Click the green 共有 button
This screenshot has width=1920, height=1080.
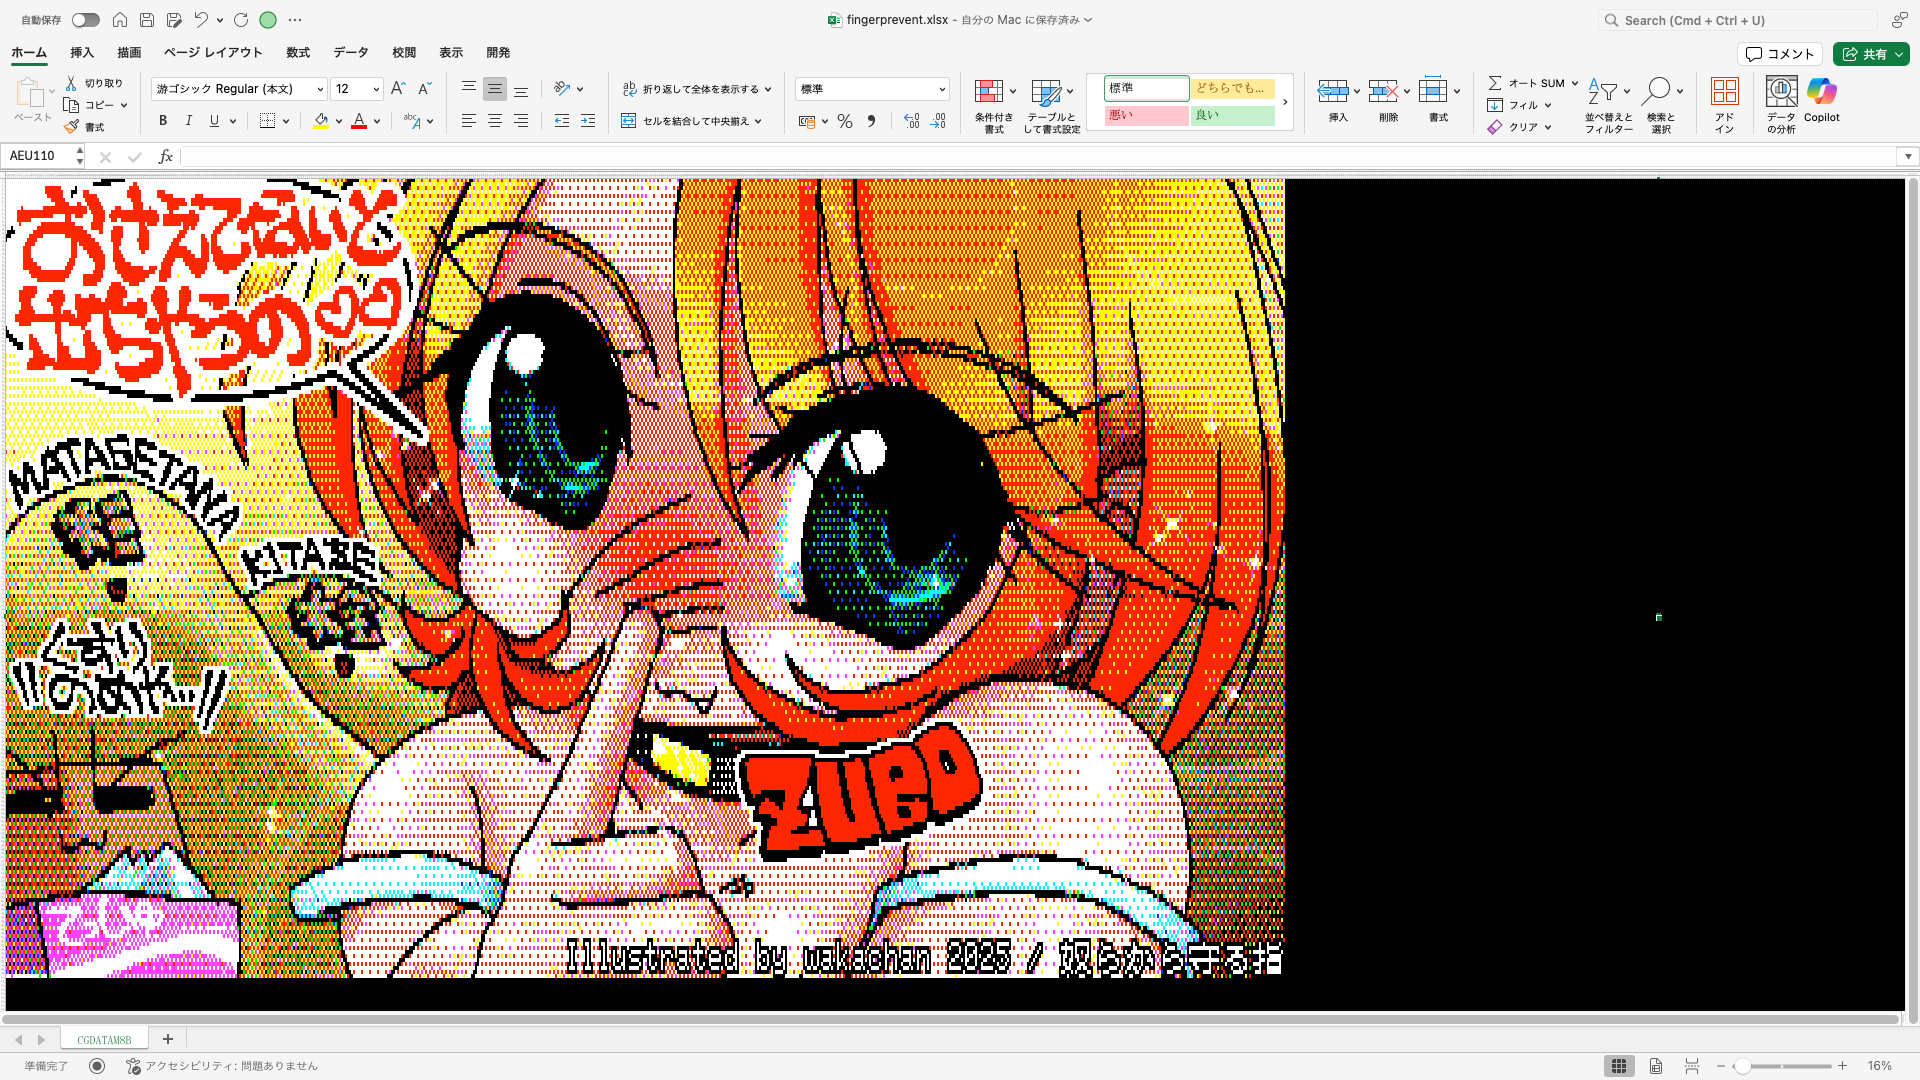(x=1871, y=54)
